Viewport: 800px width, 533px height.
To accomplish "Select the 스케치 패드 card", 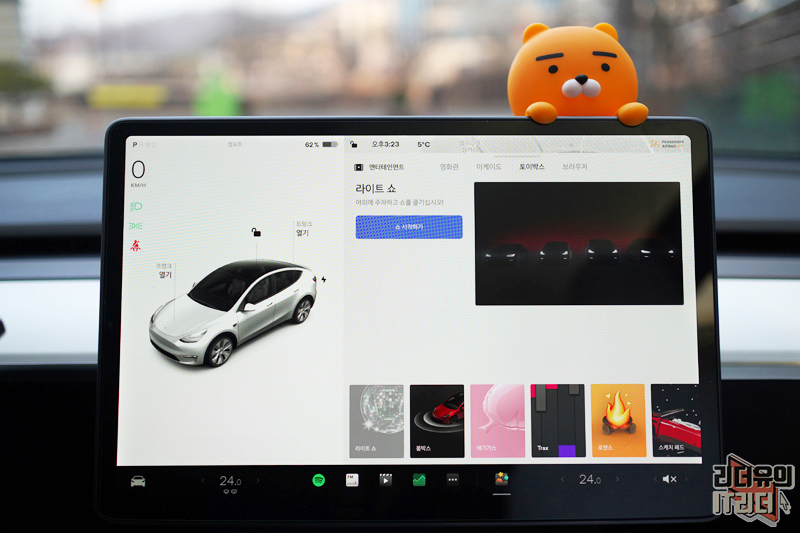I will [x=677, y=420].
